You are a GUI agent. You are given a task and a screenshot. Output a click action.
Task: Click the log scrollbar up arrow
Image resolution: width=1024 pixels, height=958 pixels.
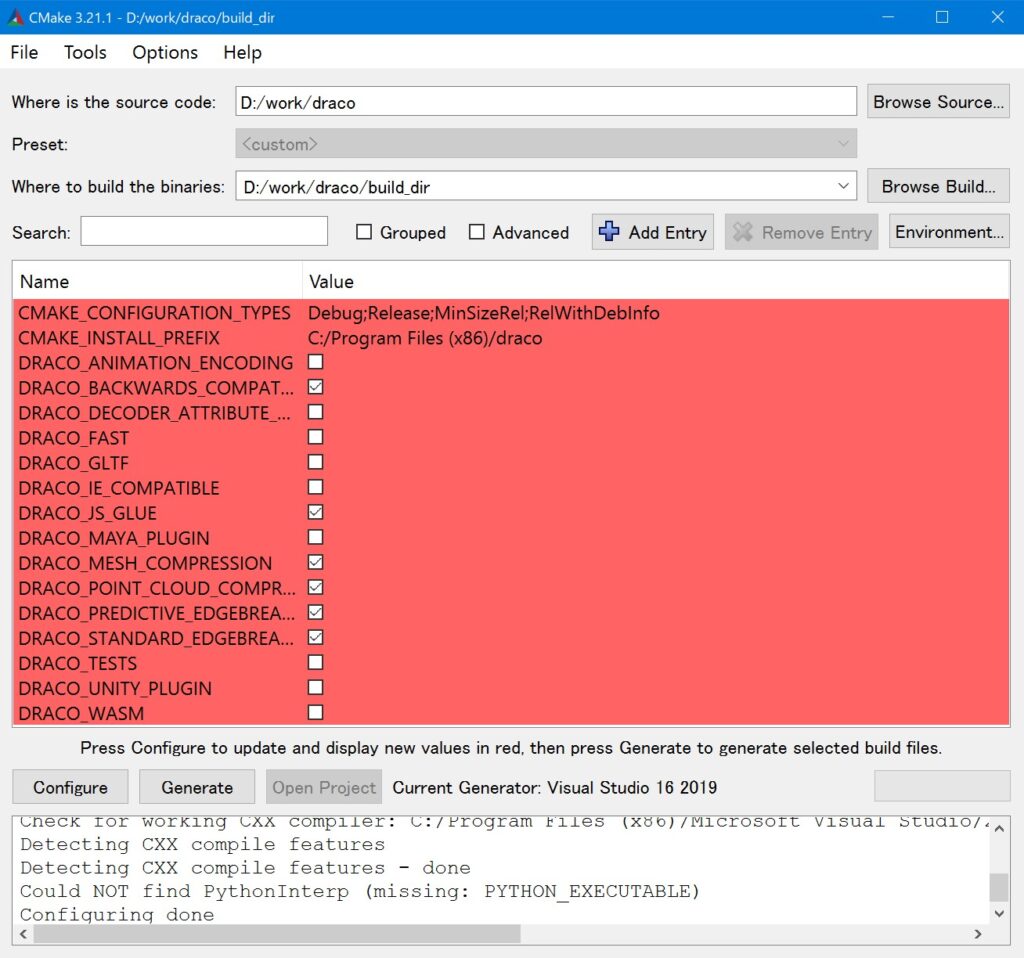tap(999, 828)
